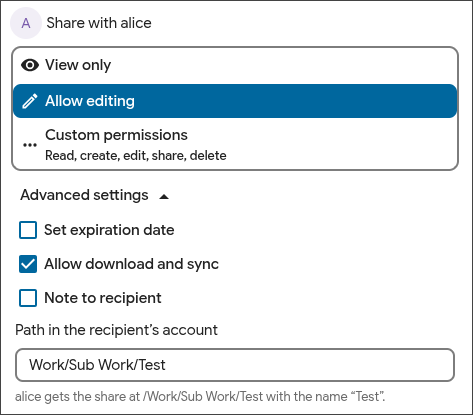Select the View only permission
Image resolution: width=473 pixels, height=415 pixels.
[x=235, y=65]
